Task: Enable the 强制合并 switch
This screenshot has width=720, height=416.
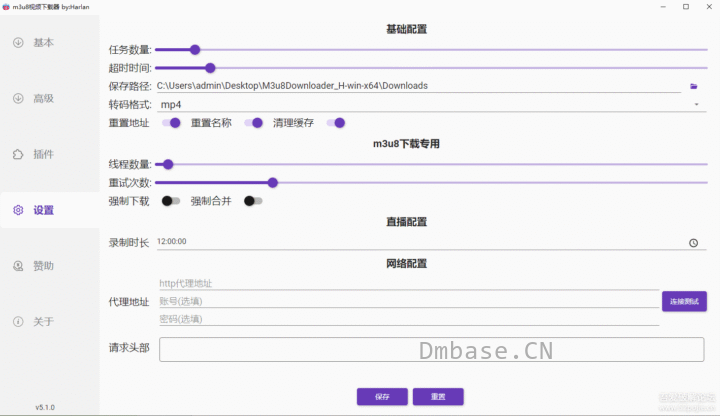Action: 253,201
